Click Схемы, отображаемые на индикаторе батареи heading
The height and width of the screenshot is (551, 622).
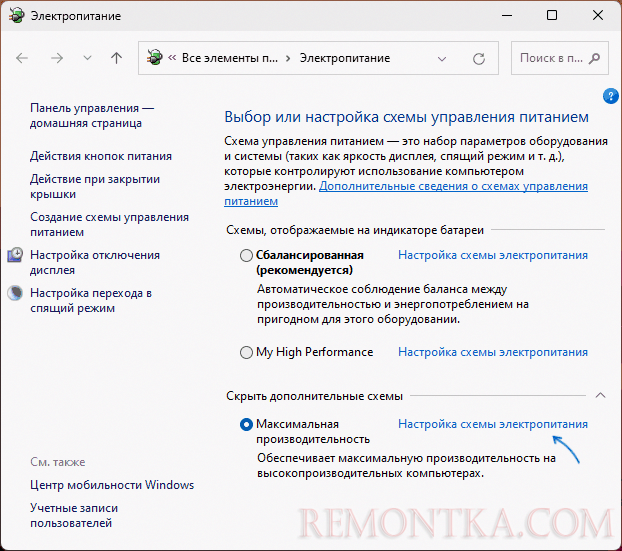click(x=355, y=230)
